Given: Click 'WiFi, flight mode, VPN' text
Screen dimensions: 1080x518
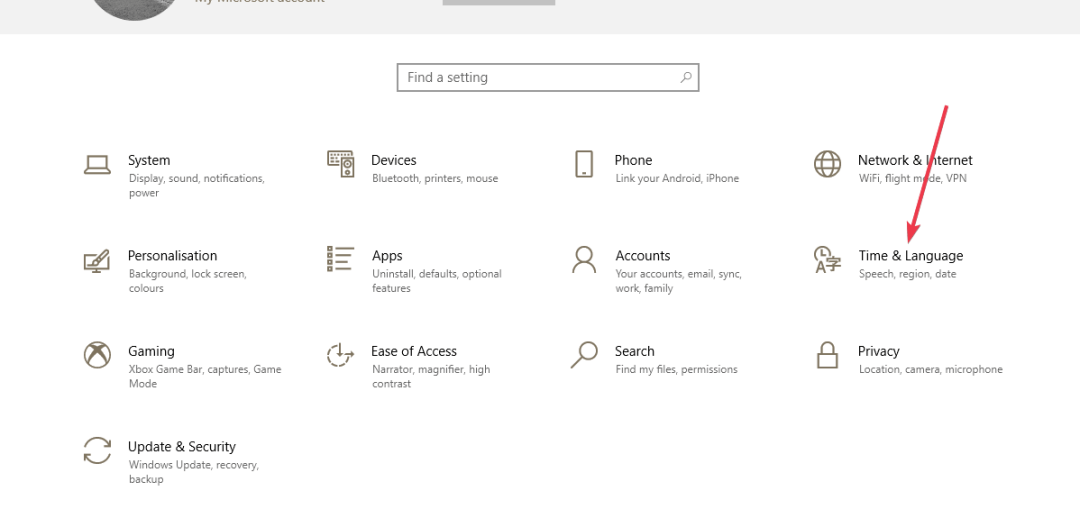Looking at the screenshot, I should 913,178.
